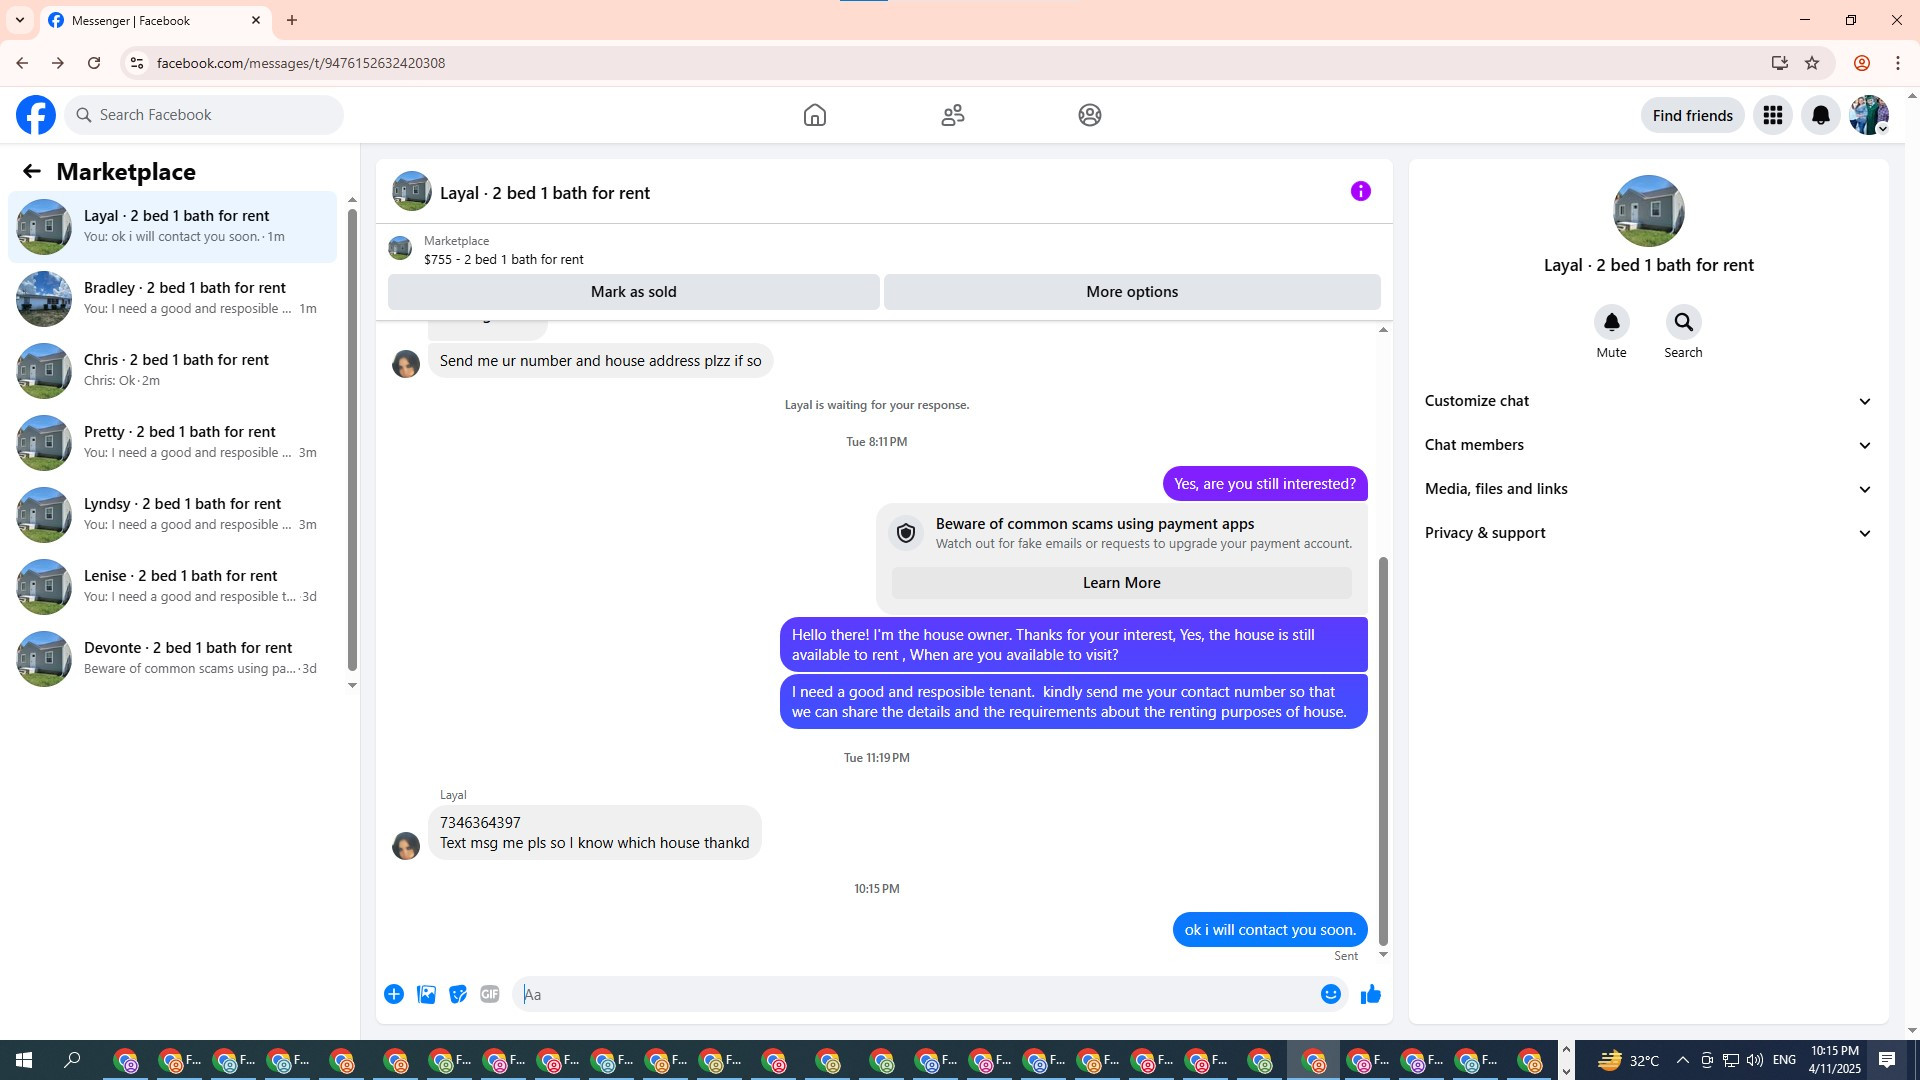
Task: Open the taskbar weather 32°C widget
Action: coord(1628,1060)
